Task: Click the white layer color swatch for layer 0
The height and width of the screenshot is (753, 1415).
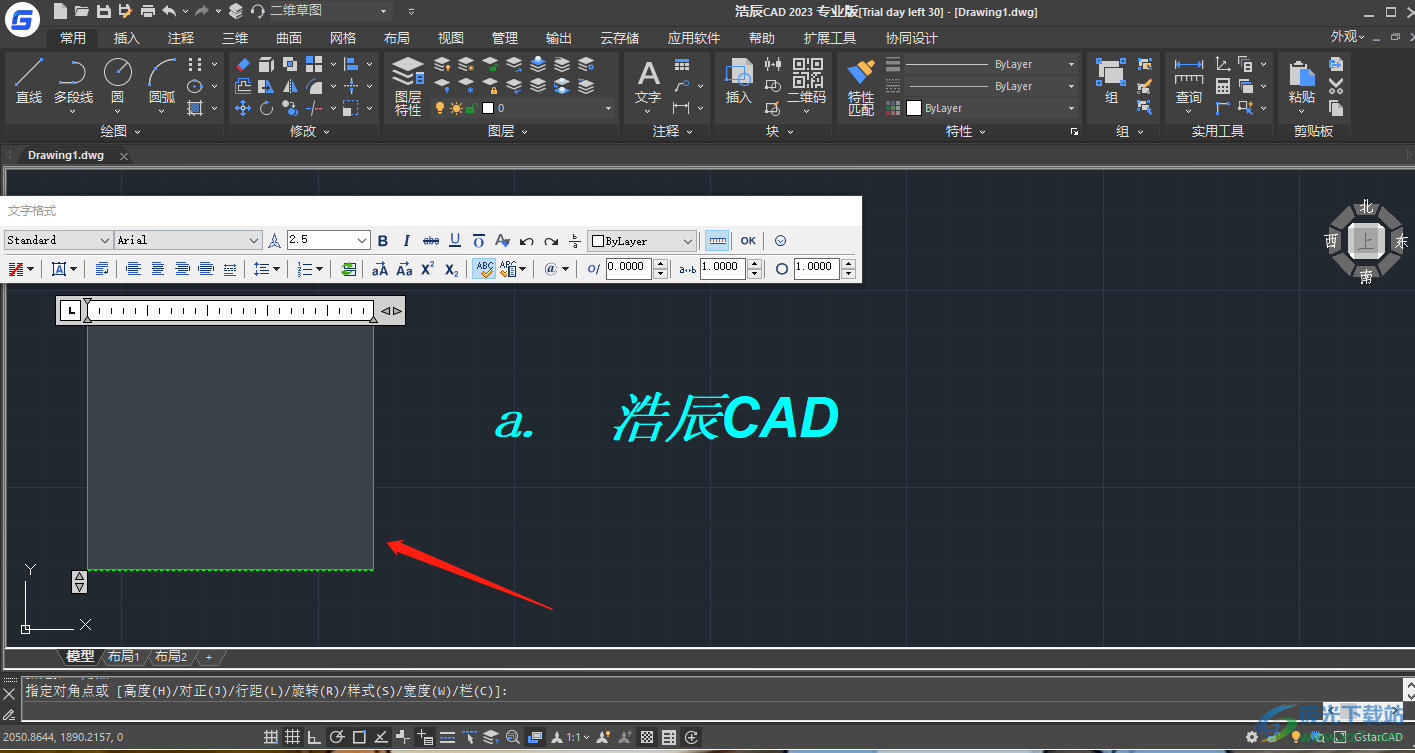Action: tap(488, 108)
